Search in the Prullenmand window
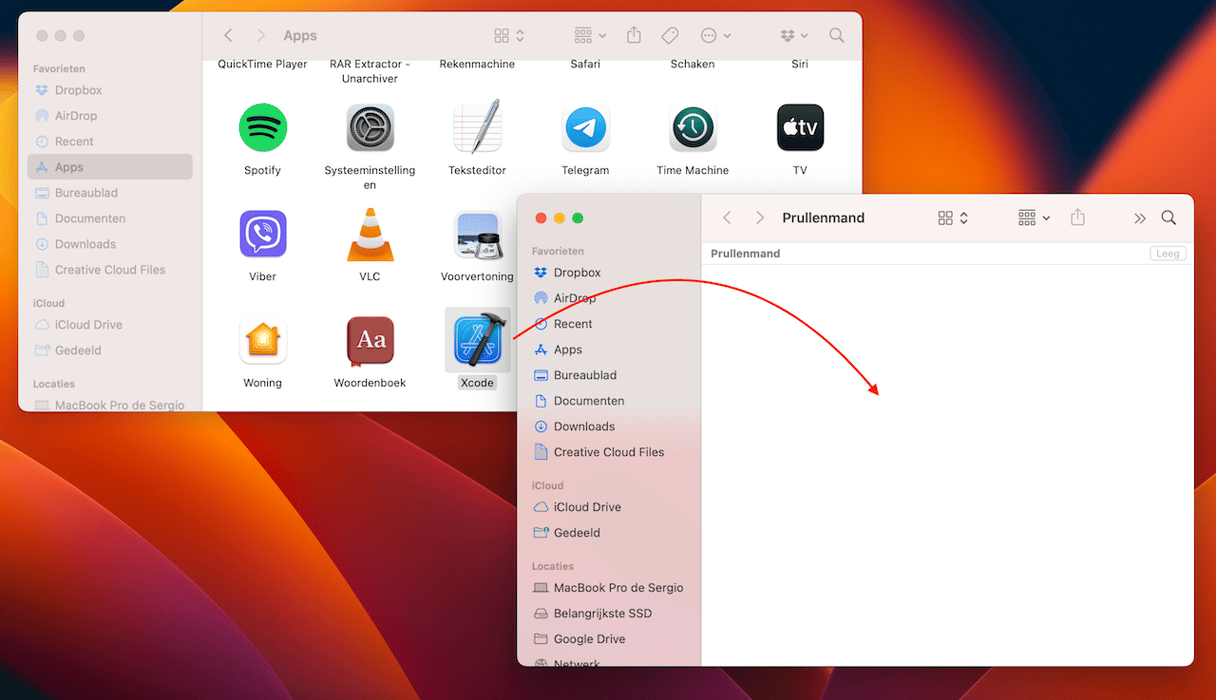The width and height of the screenshot is (1216, 700). (1169, 218)
